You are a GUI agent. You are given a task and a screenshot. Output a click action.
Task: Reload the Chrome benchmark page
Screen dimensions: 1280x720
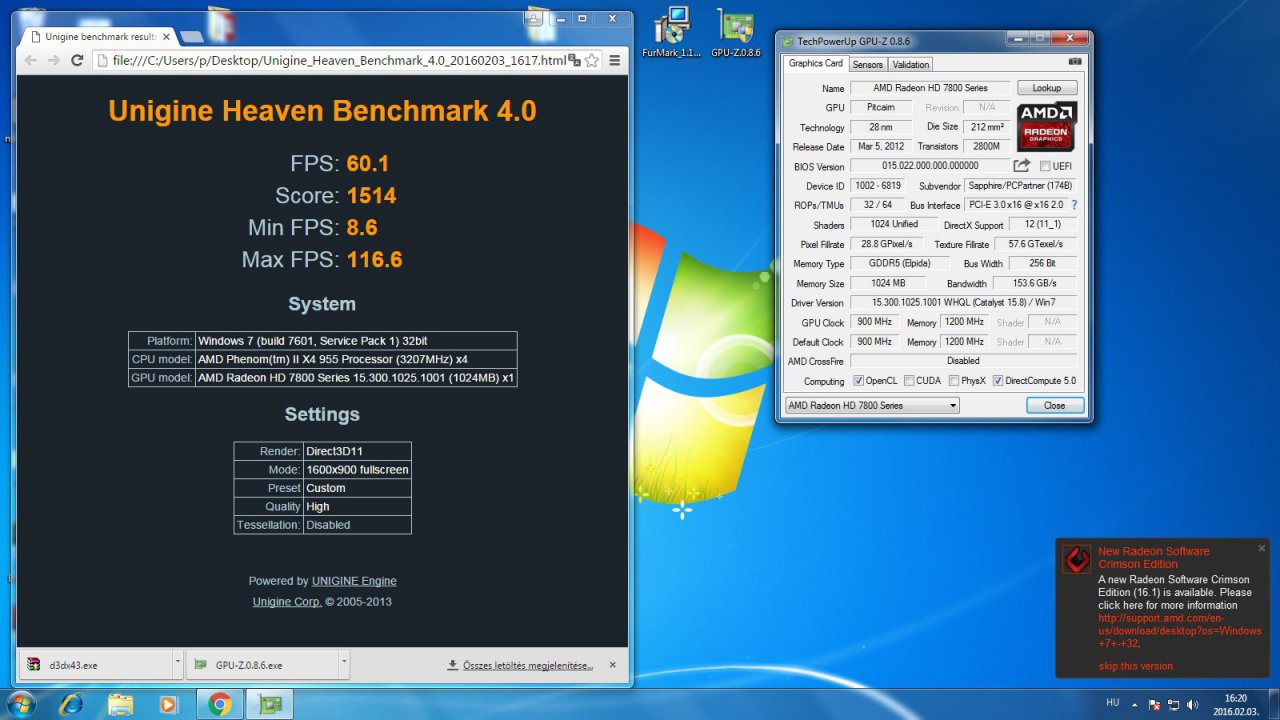[77, 60]
